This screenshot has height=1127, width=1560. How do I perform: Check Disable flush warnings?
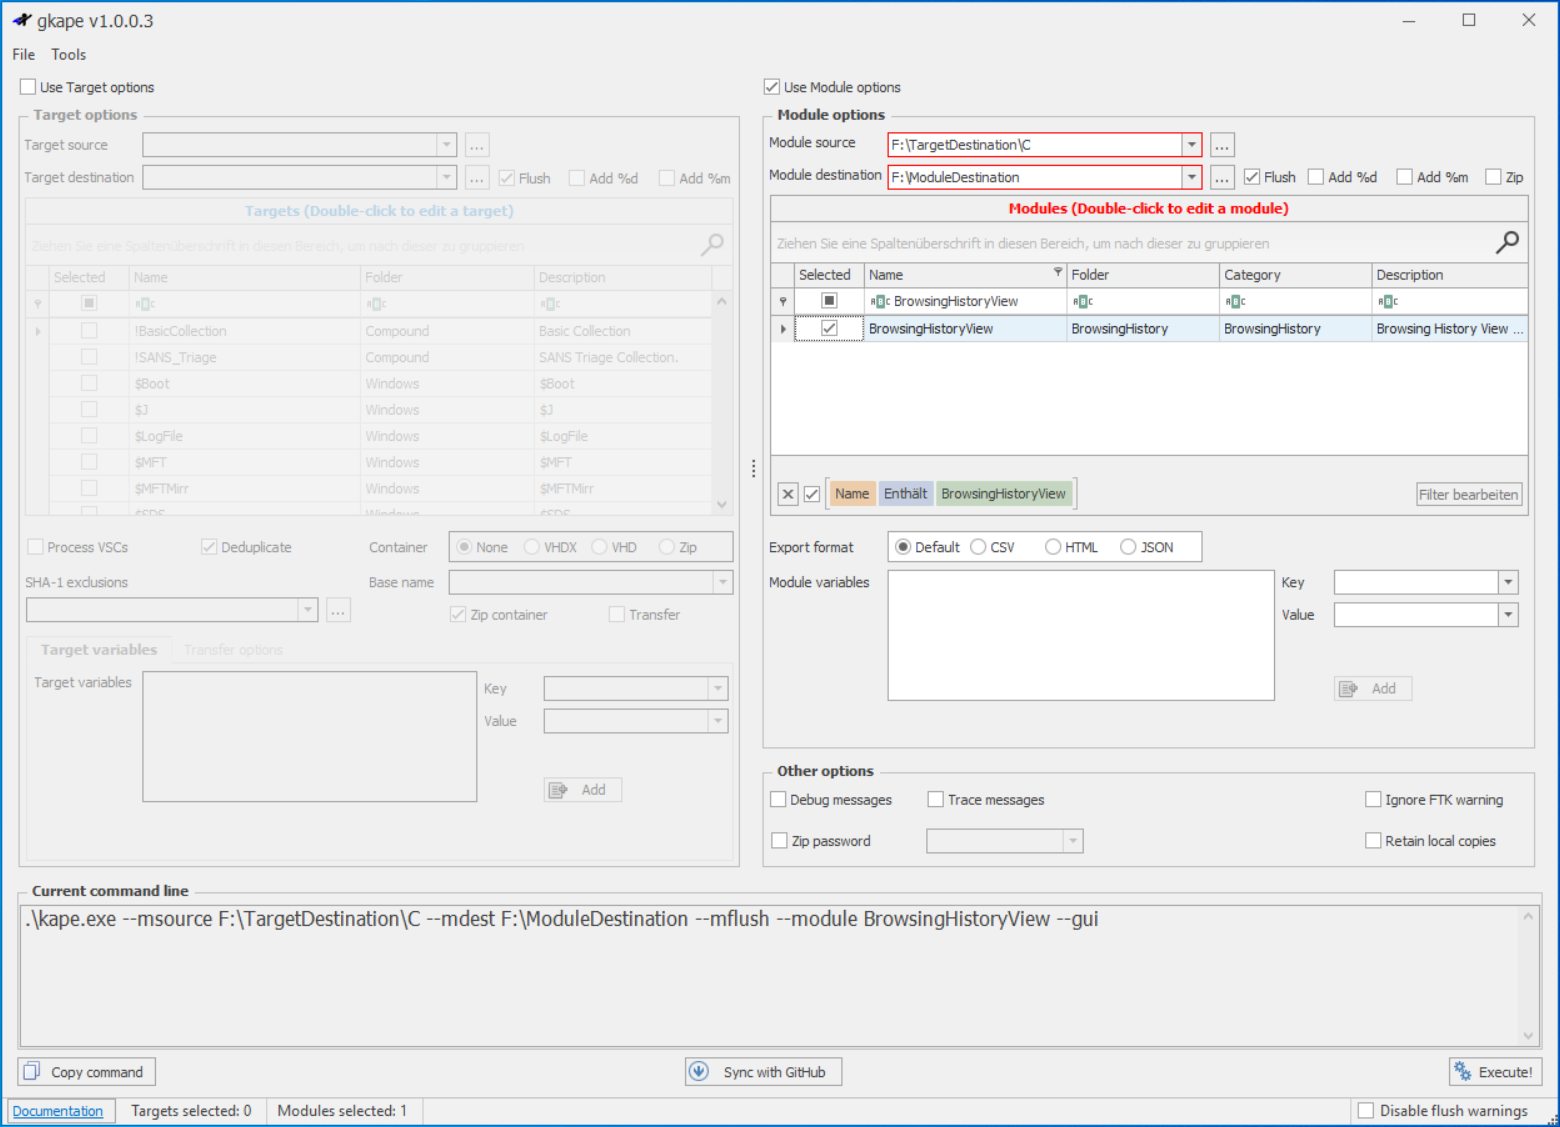click(x=1366, y=1110)
